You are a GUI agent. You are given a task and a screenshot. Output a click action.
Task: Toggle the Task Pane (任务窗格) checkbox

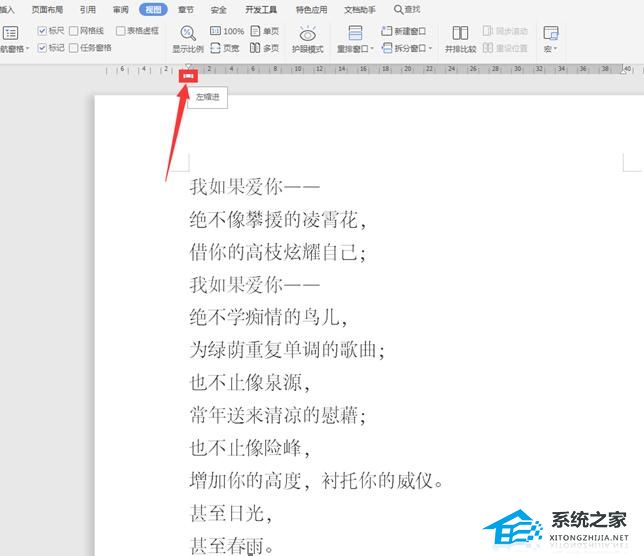74,47
